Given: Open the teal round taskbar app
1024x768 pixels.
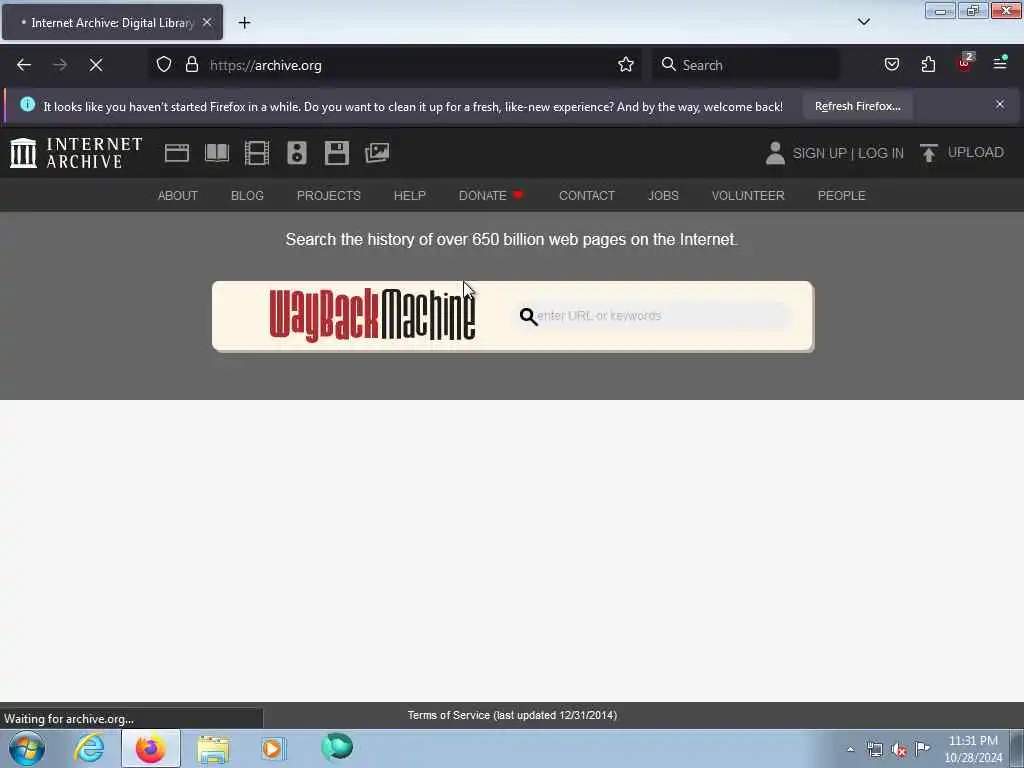Looking at the screenshot, I should (x=337, y=747).
